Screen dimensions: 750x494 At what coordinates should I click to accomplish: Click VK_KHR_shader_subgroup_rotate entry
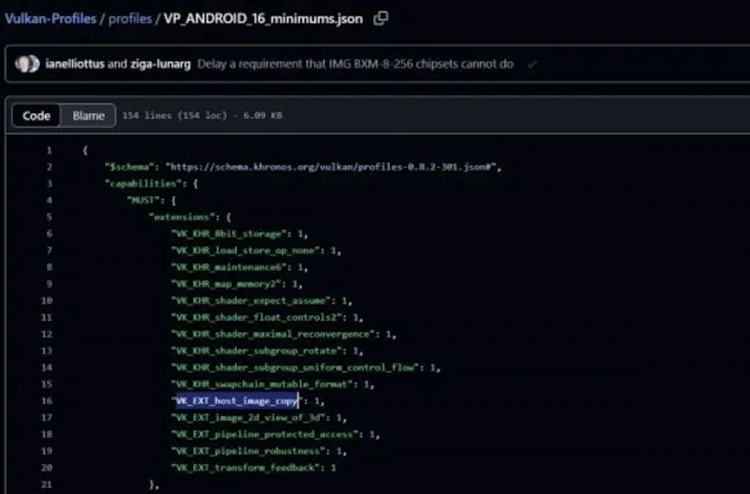(x=259, y=351)
